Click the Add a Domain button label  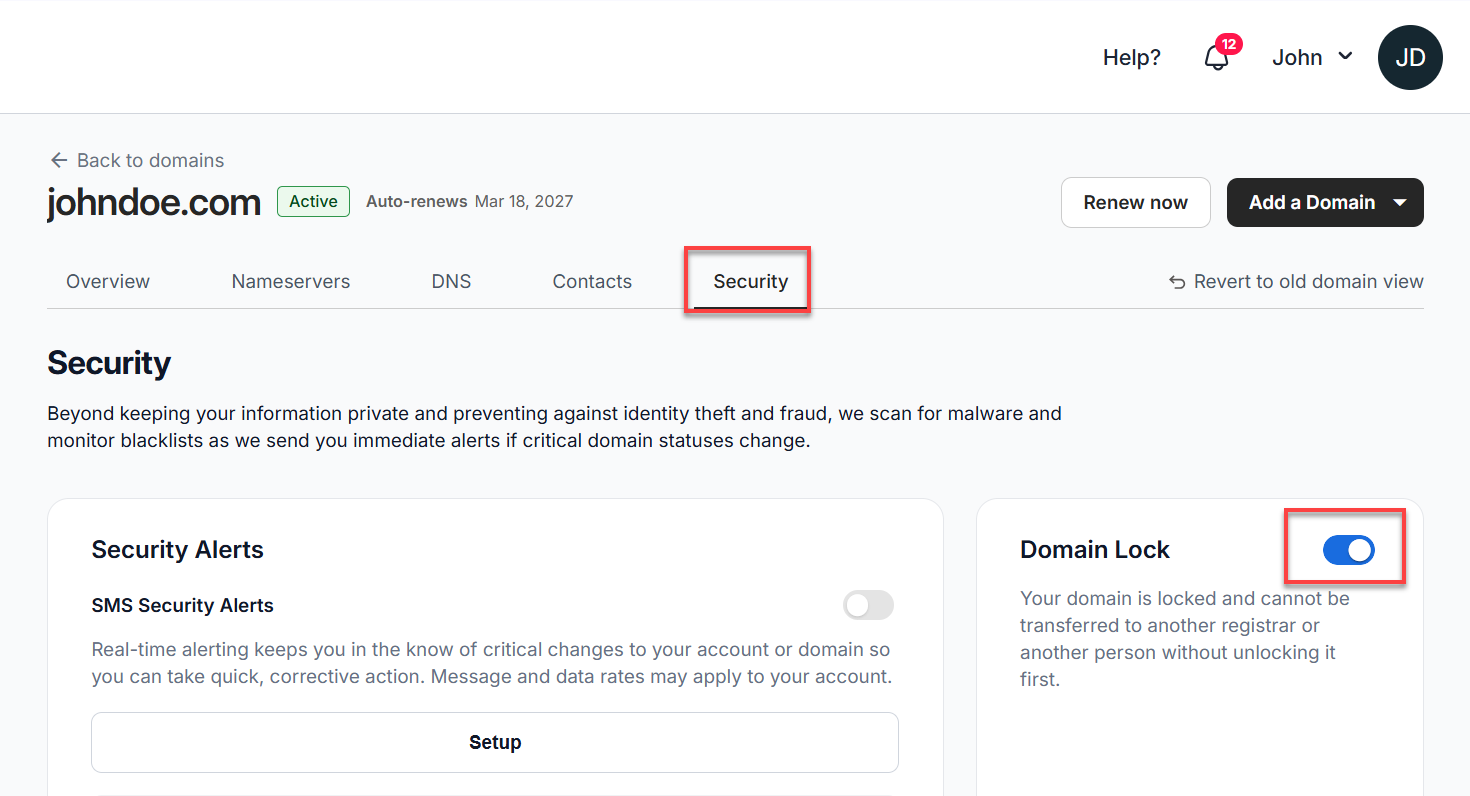(1312, 203)
